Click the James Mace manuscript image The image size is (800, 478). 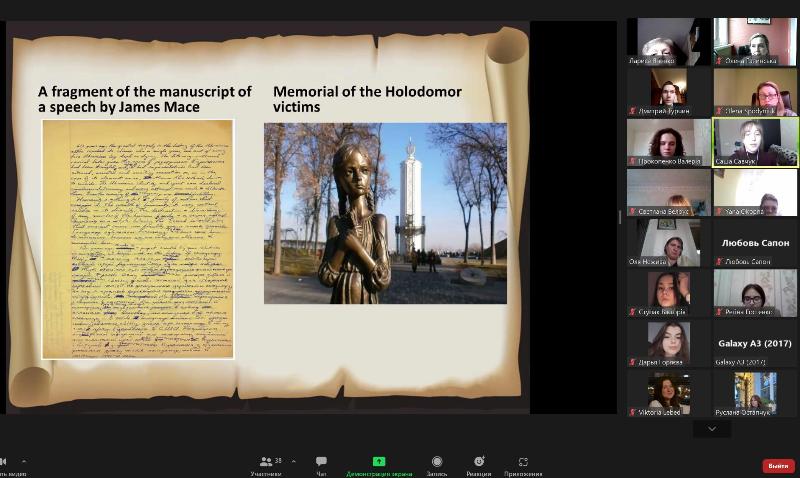(x=138, y=239)
